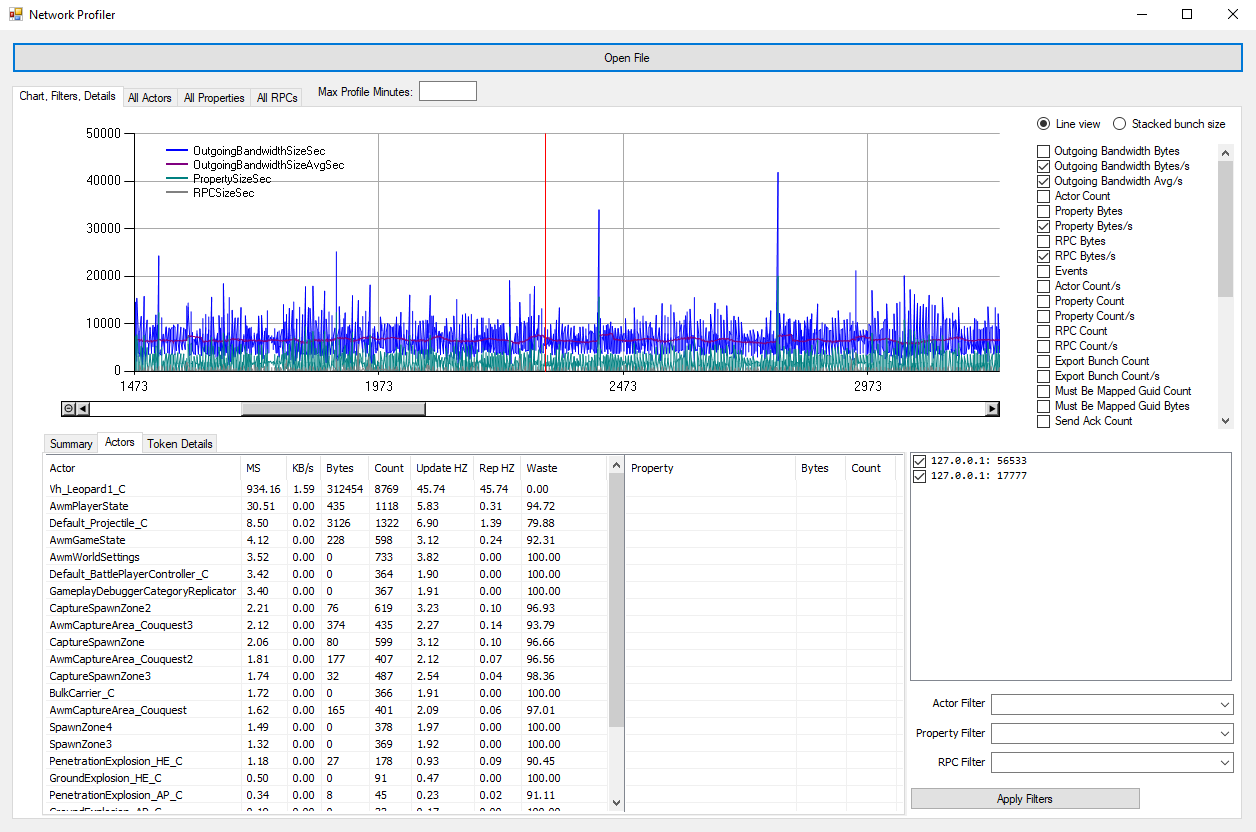The image size is (1256, 832).
Task: Enable the Actor Count checkbox
Action: tap(1044, 196)
